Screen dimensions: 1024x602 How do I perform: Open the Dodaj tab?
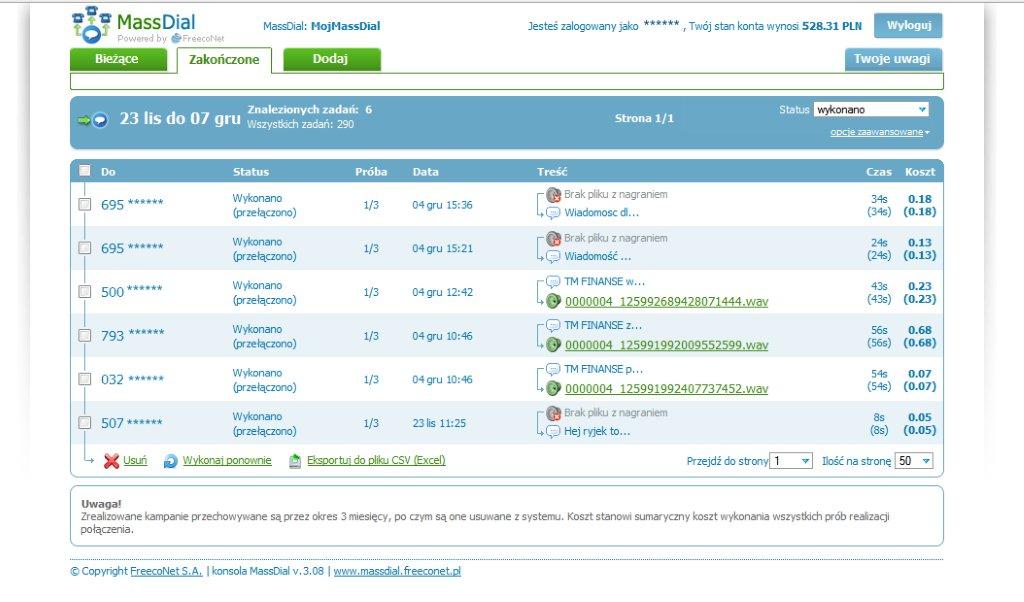[x=331, y=60]
